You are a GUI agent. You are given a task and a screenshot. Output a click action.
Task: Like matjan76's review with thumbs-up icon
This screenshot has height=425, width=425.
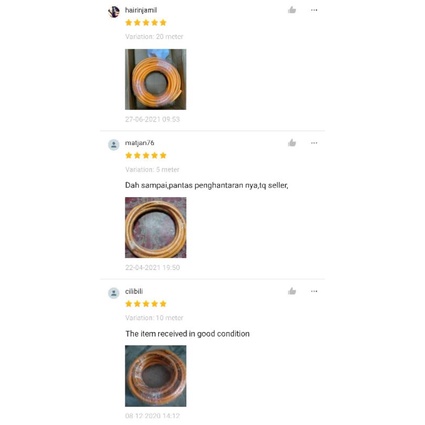(292, 143)
